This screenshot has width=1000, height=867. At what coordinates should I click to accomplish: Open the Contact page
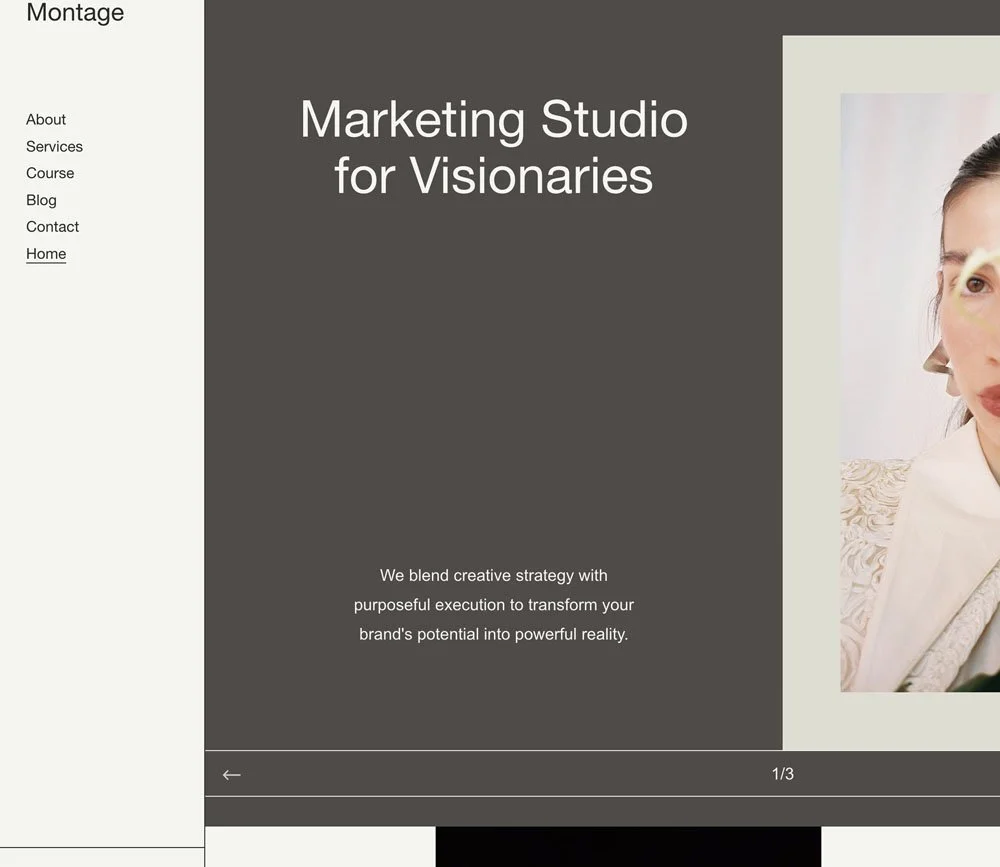click(52, 226)
